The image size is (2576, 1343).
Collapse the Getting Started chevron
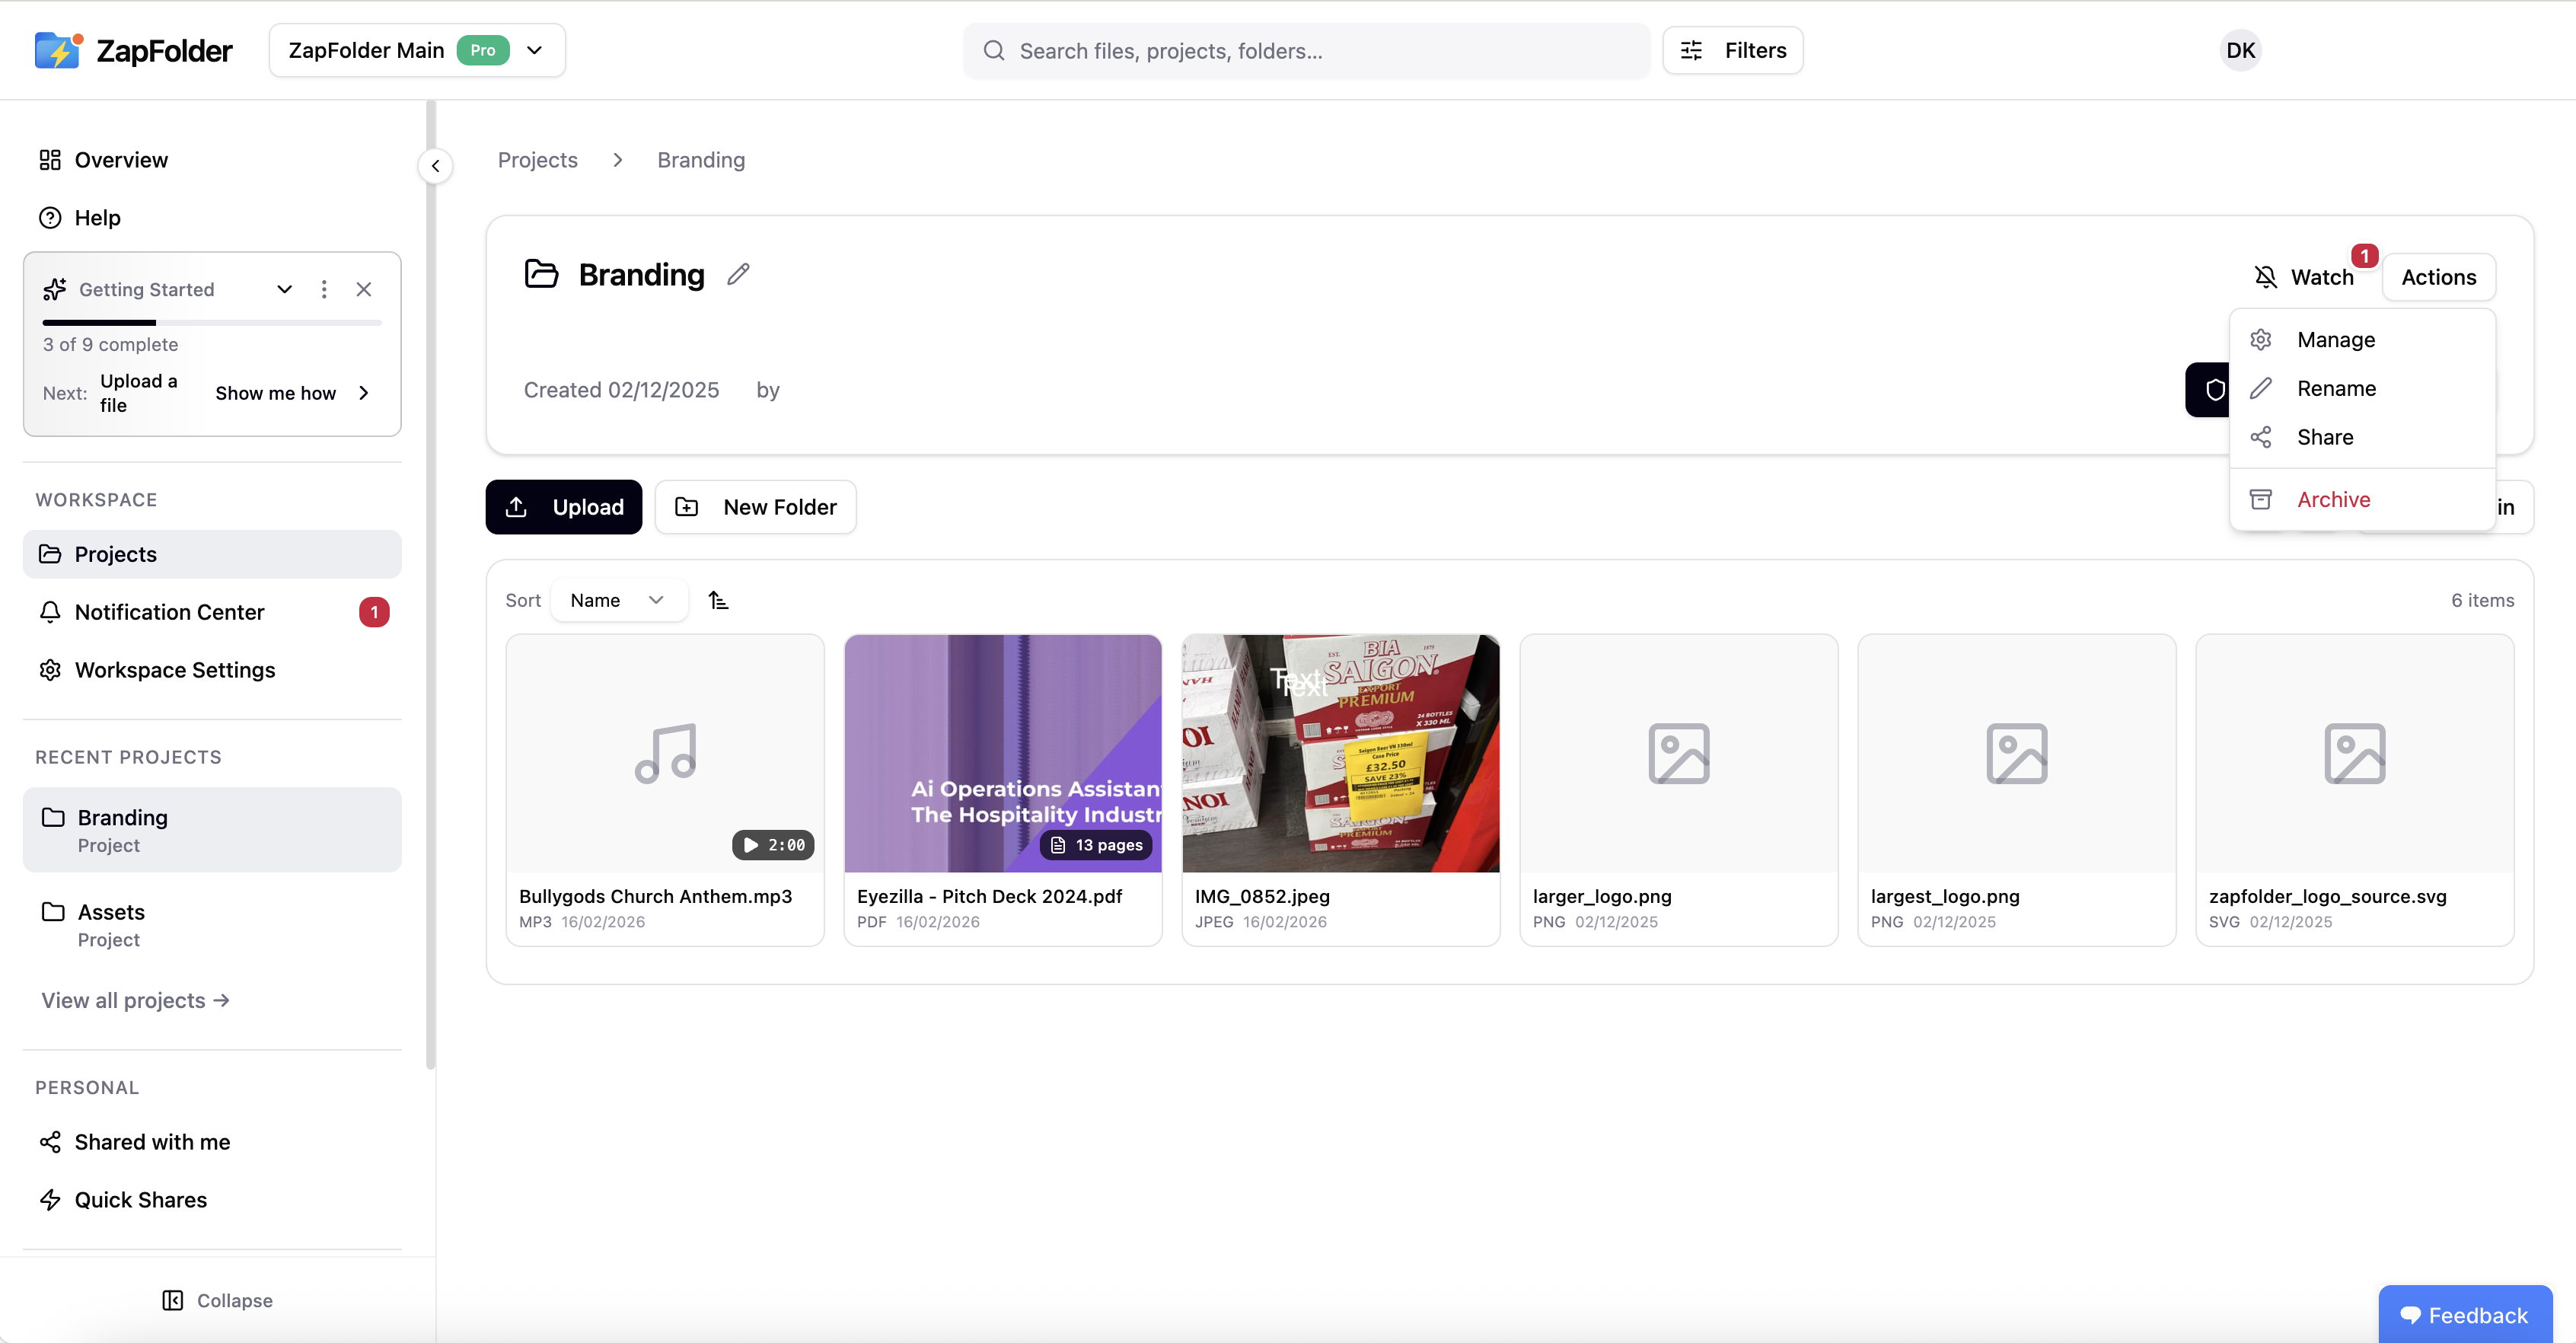click(x=285, y=289)
